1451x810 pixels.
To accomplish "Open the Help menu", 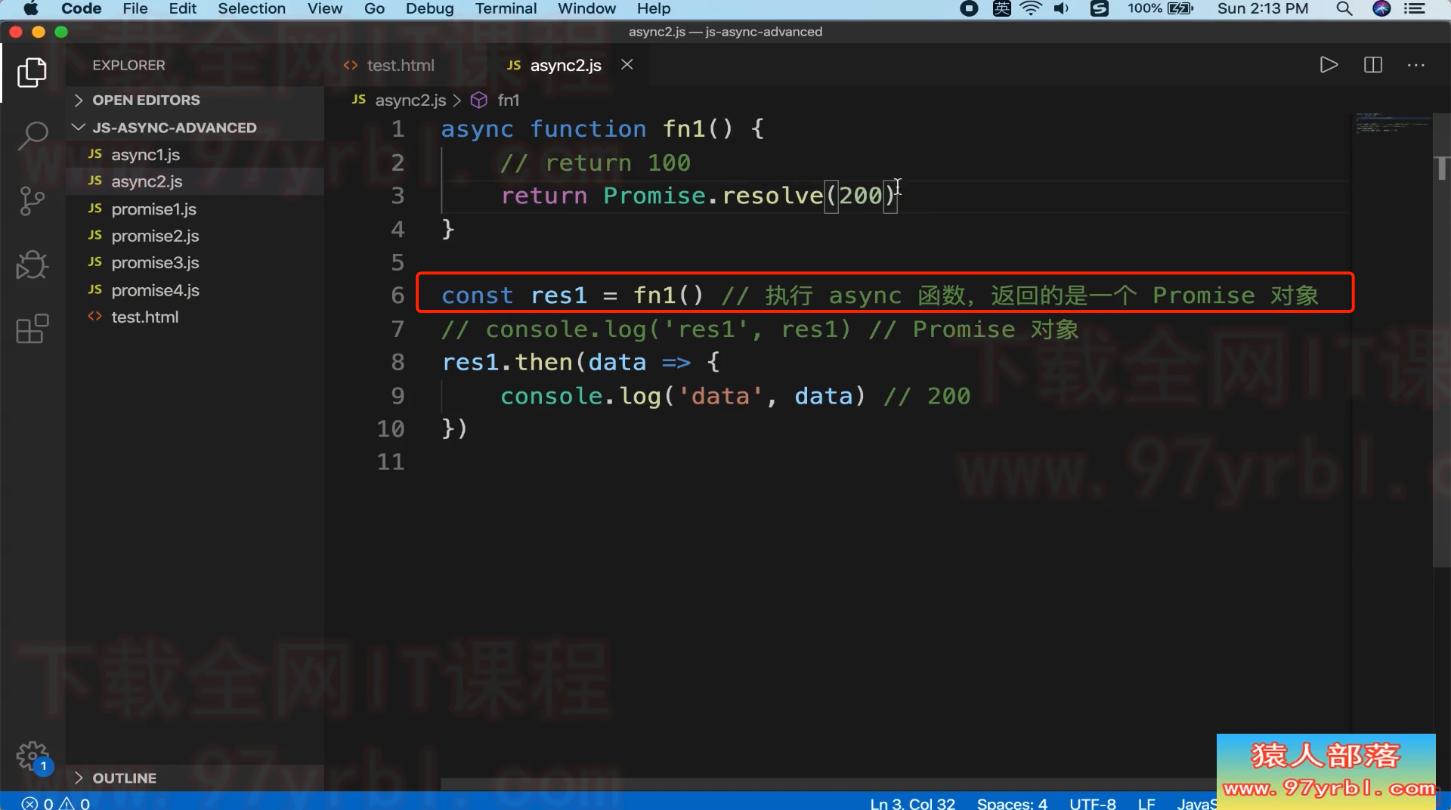I will (654, 9).
